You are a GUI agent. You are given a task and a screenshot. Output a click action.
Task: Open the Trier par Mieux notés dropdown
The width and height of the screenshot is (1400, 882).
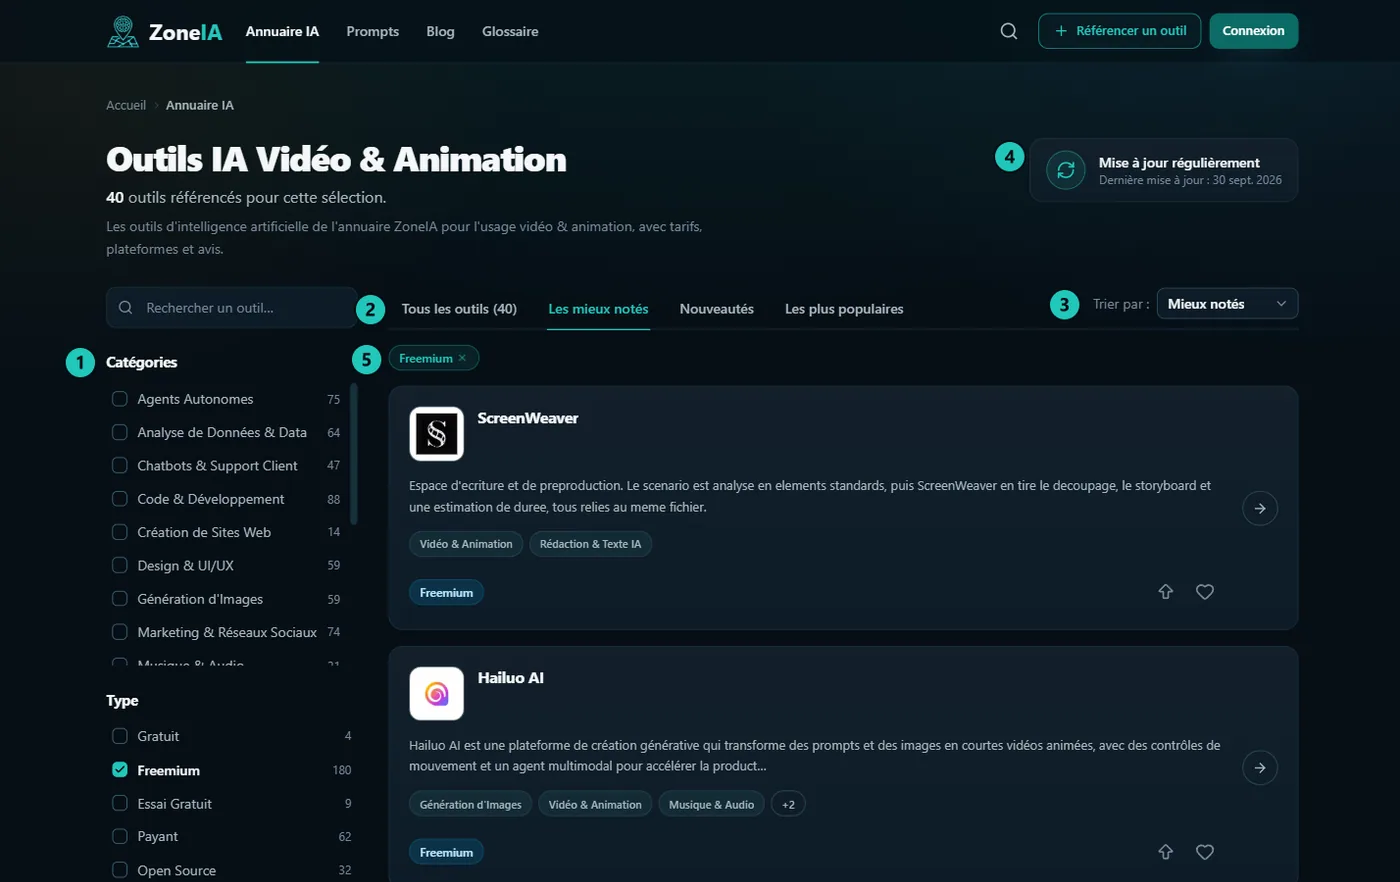coord(1227,304)
